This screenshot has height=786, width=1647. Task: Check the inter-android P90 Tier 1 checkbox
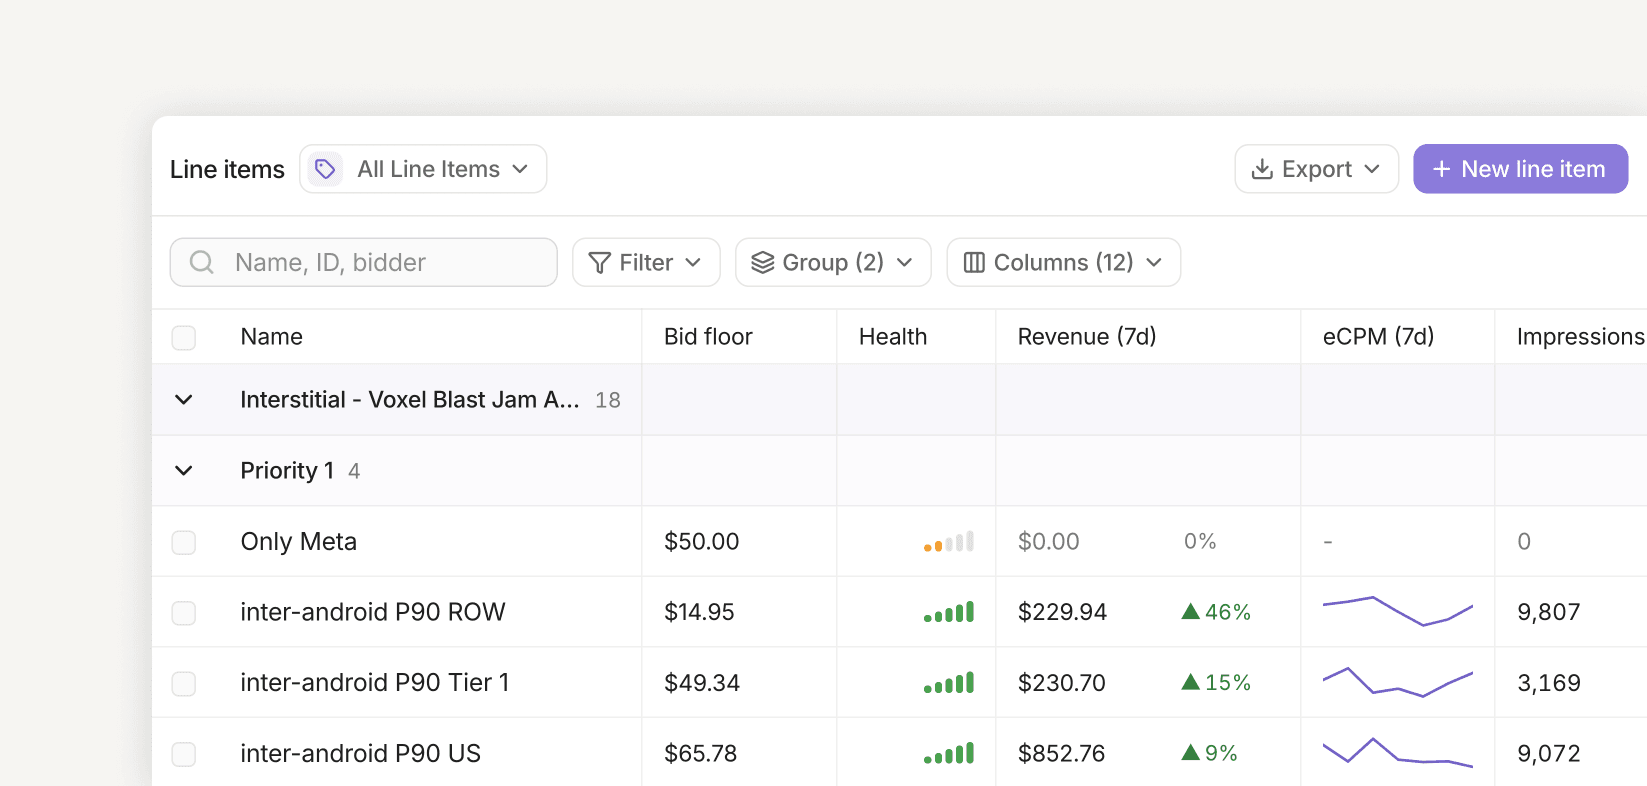coord(184,683)
